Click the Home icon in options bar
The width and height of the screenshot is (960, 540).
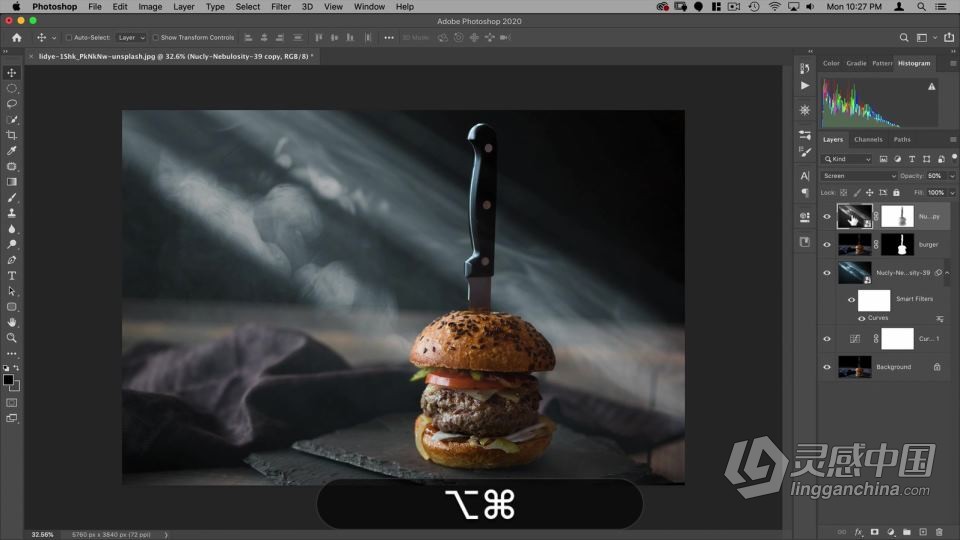point(16,38)
